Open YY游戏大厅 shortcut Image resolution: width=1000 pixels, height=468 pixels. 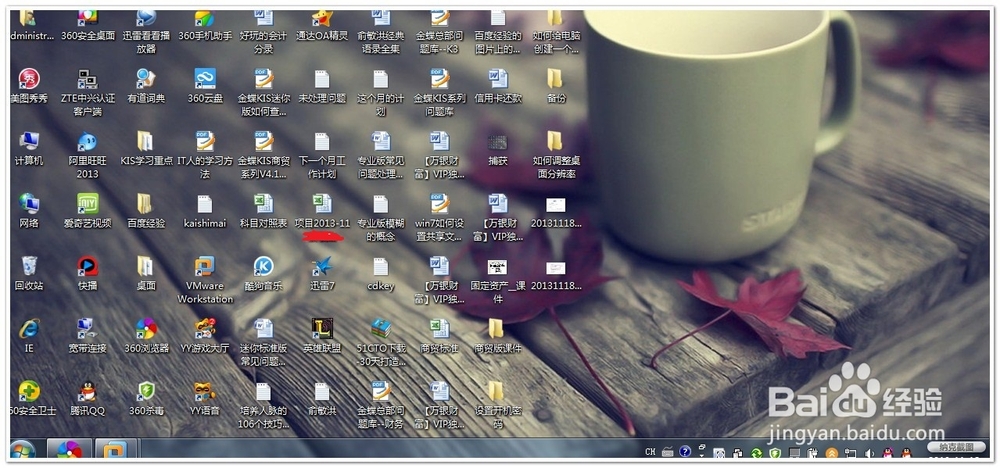(x=205, y=336)
